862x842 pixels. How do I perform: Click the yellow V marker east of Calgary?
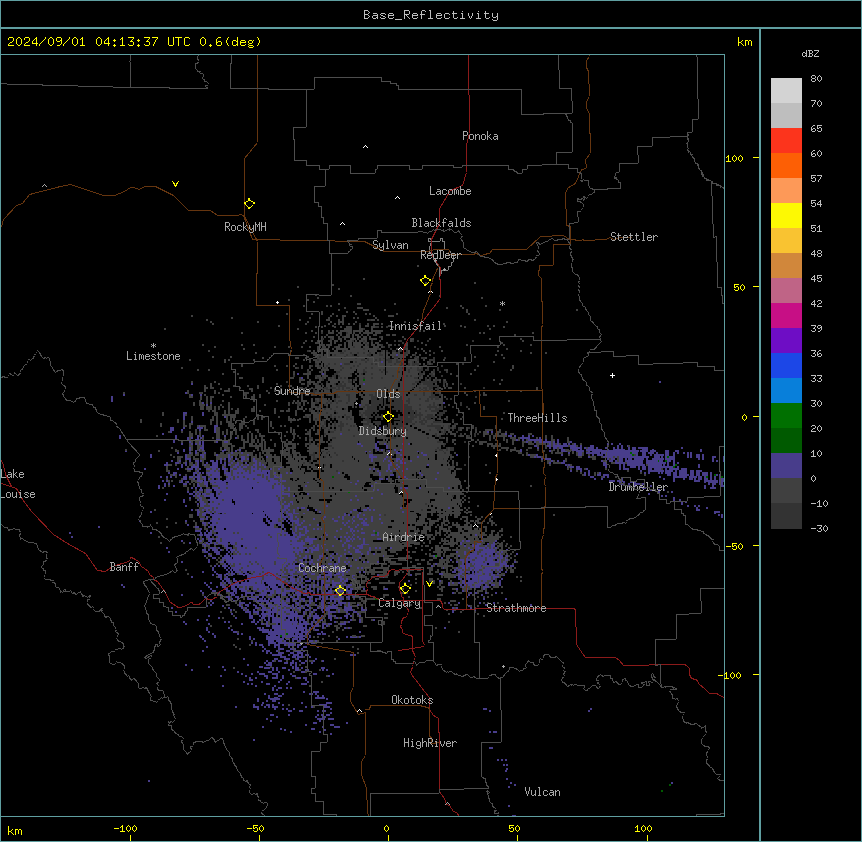pyautogui.click(x=429, y=584)
